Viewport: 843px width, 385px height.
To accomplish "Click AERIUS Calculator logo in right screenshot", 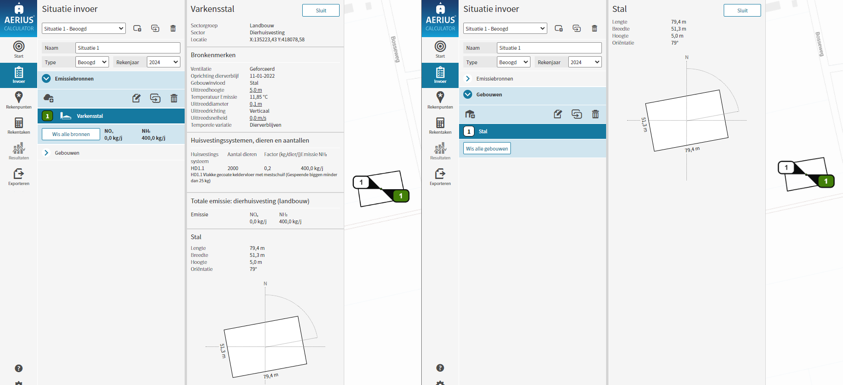I will (x=440, y=17).
